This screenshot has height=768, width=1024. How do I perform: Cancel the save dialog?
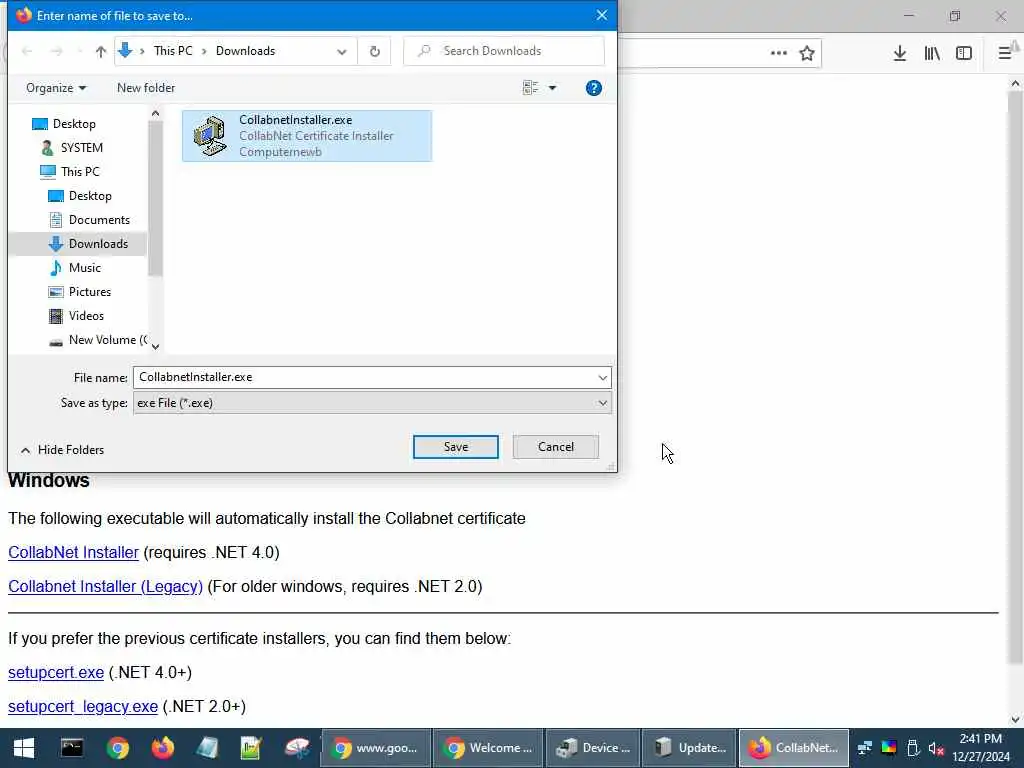pyautogui.click(x=556, y=447)
